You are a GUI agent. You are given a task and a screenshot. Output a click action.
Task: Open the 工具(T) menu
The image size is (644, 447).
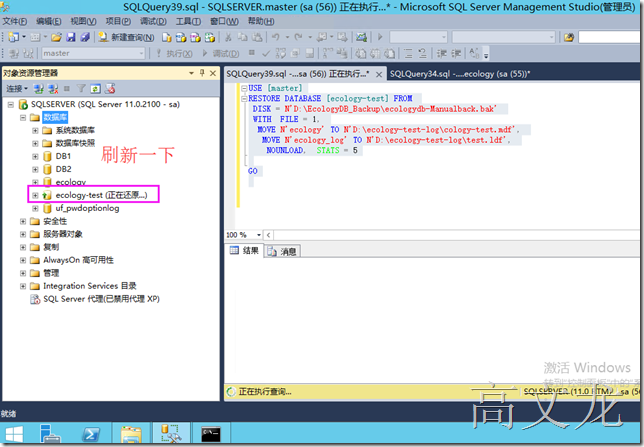[x=188, y=21]
